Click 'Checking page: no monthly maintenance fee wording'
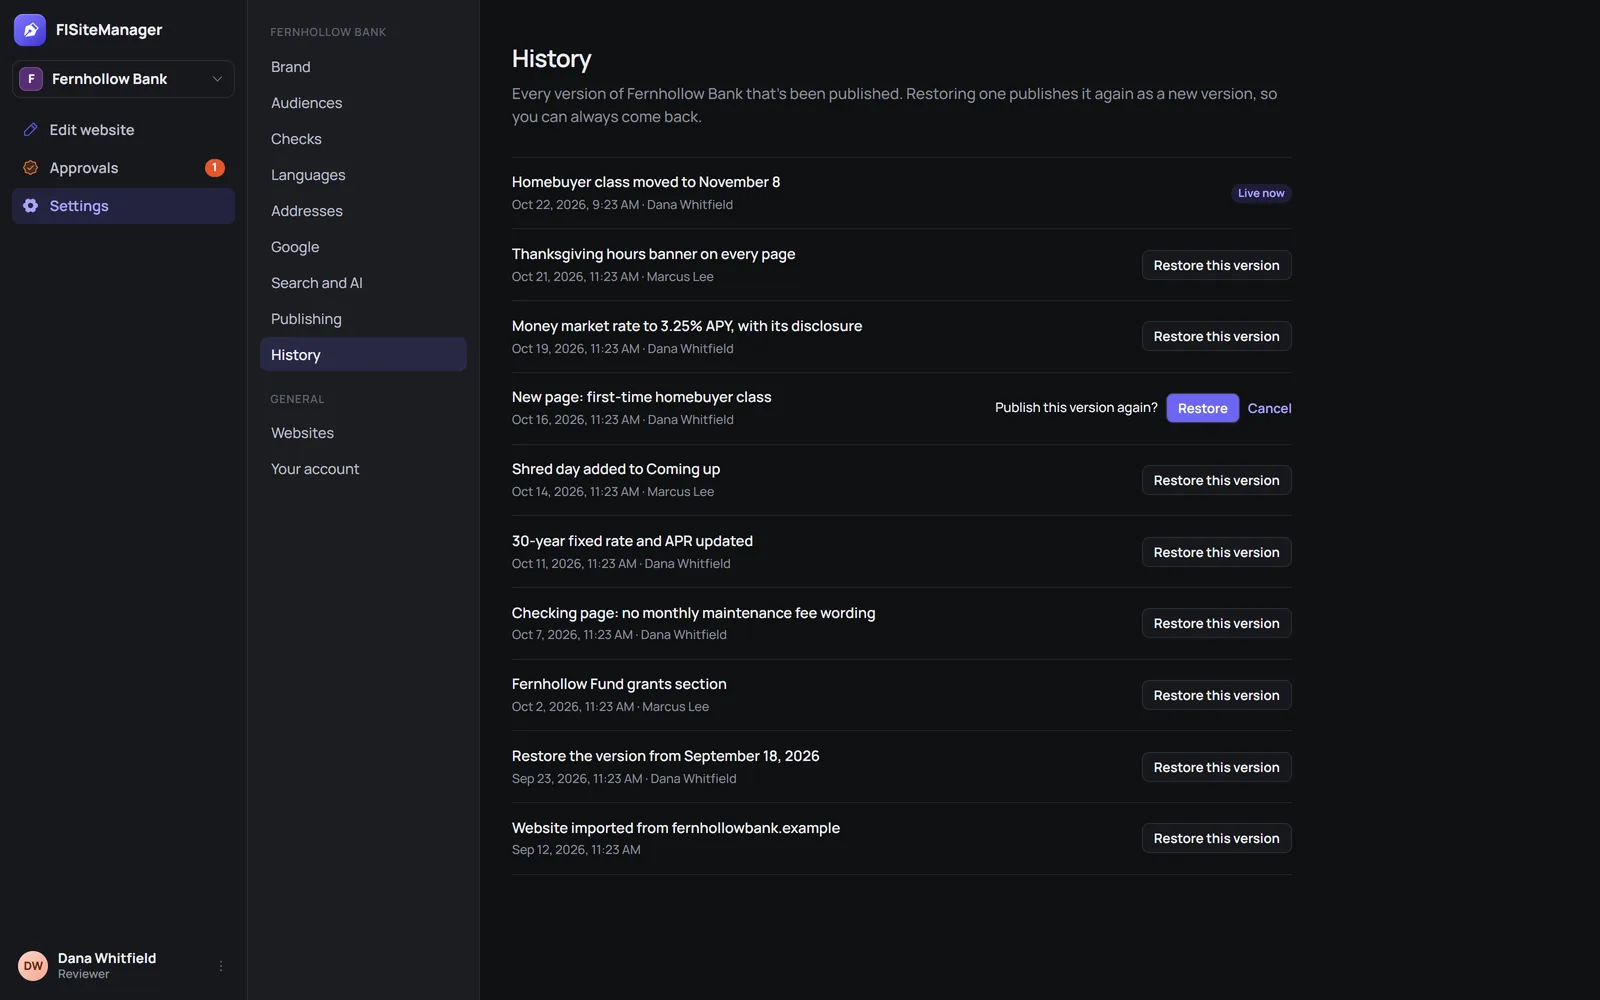Viewport: 1600px width, 1000px height. coord(694,613)
